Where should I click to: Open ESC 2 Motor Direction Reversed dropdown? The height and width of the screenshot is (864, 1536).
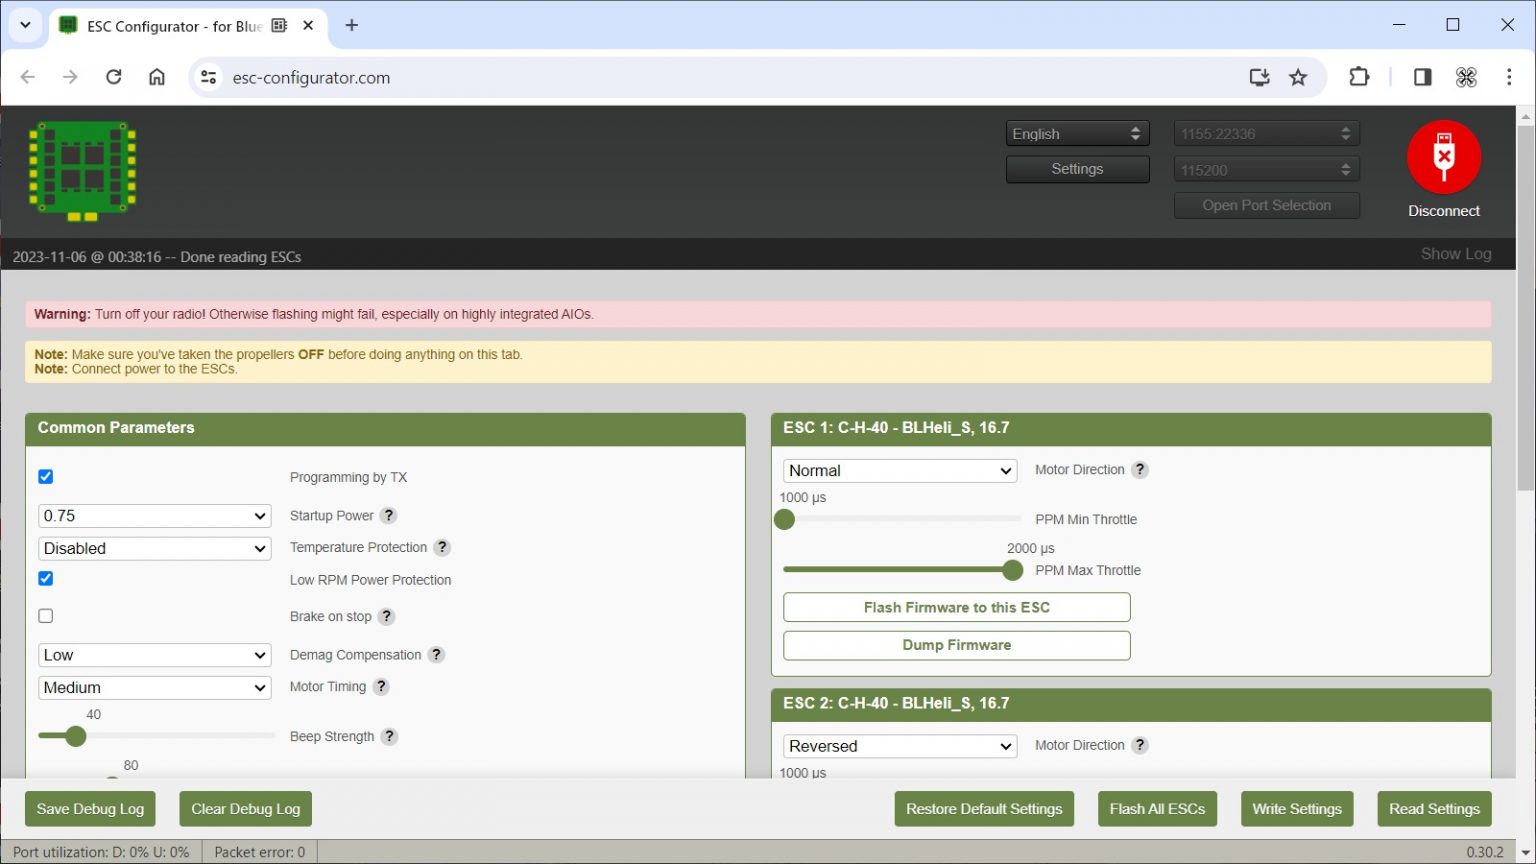tap(900, 746)
